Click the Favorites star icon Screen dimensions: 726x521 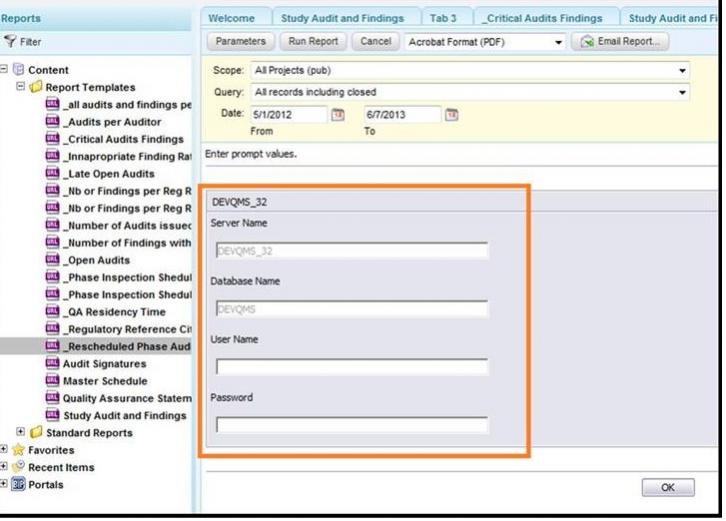[19, 449]
